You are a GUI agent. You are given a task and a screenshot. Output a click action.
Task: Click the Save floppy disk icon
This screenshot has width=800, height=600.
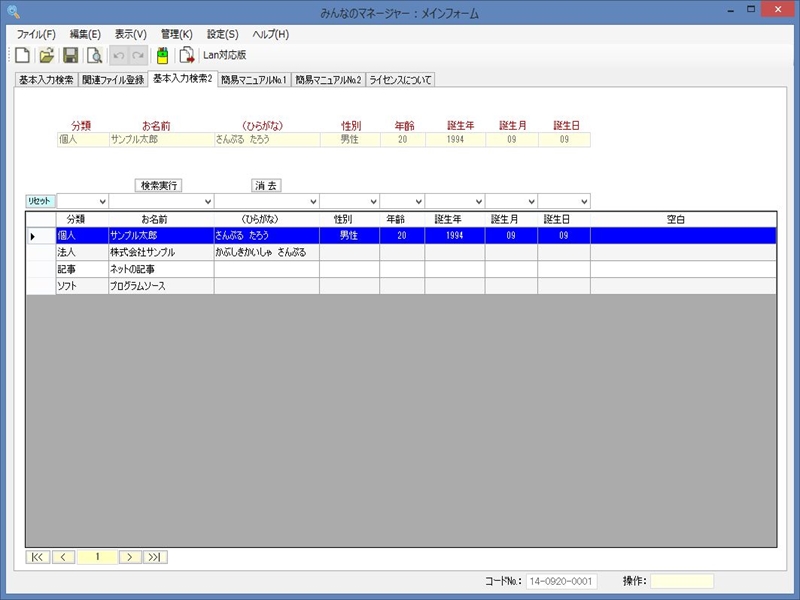(x=70, y=55)
